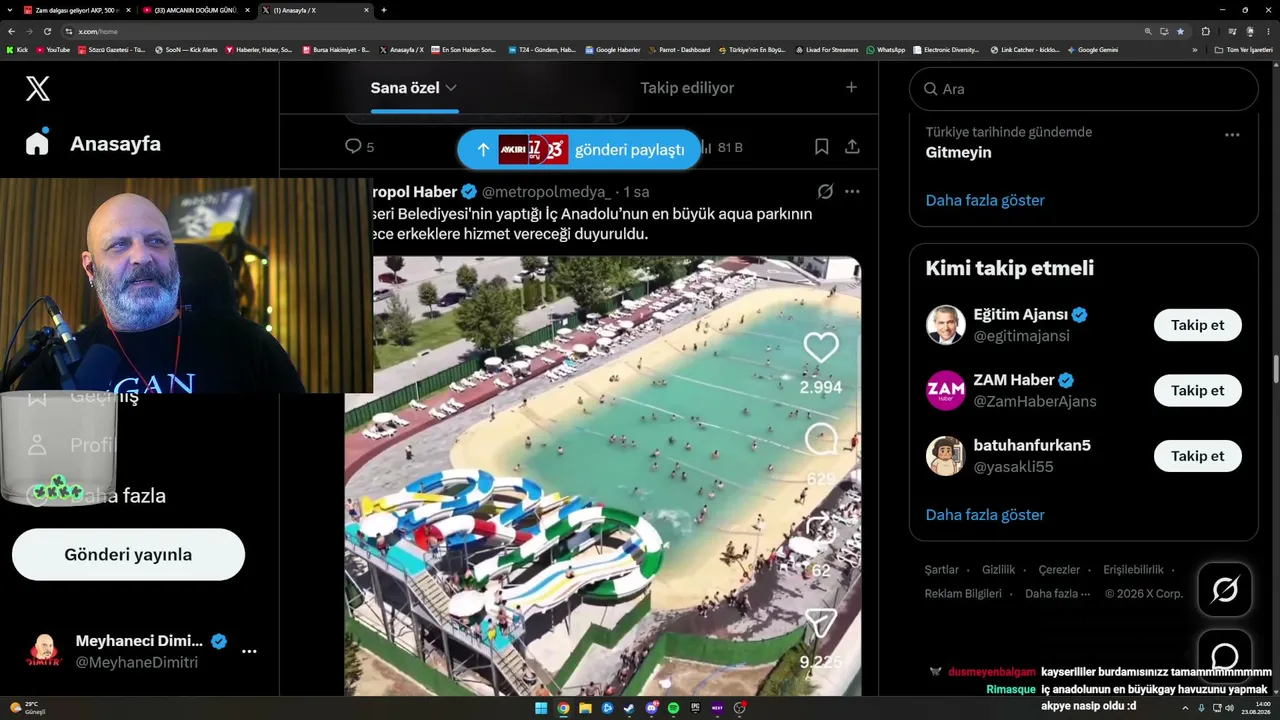Open Chrome from the taskbar
The width and height of the screenshot is (1280, 720).
(x=563, y=708)
